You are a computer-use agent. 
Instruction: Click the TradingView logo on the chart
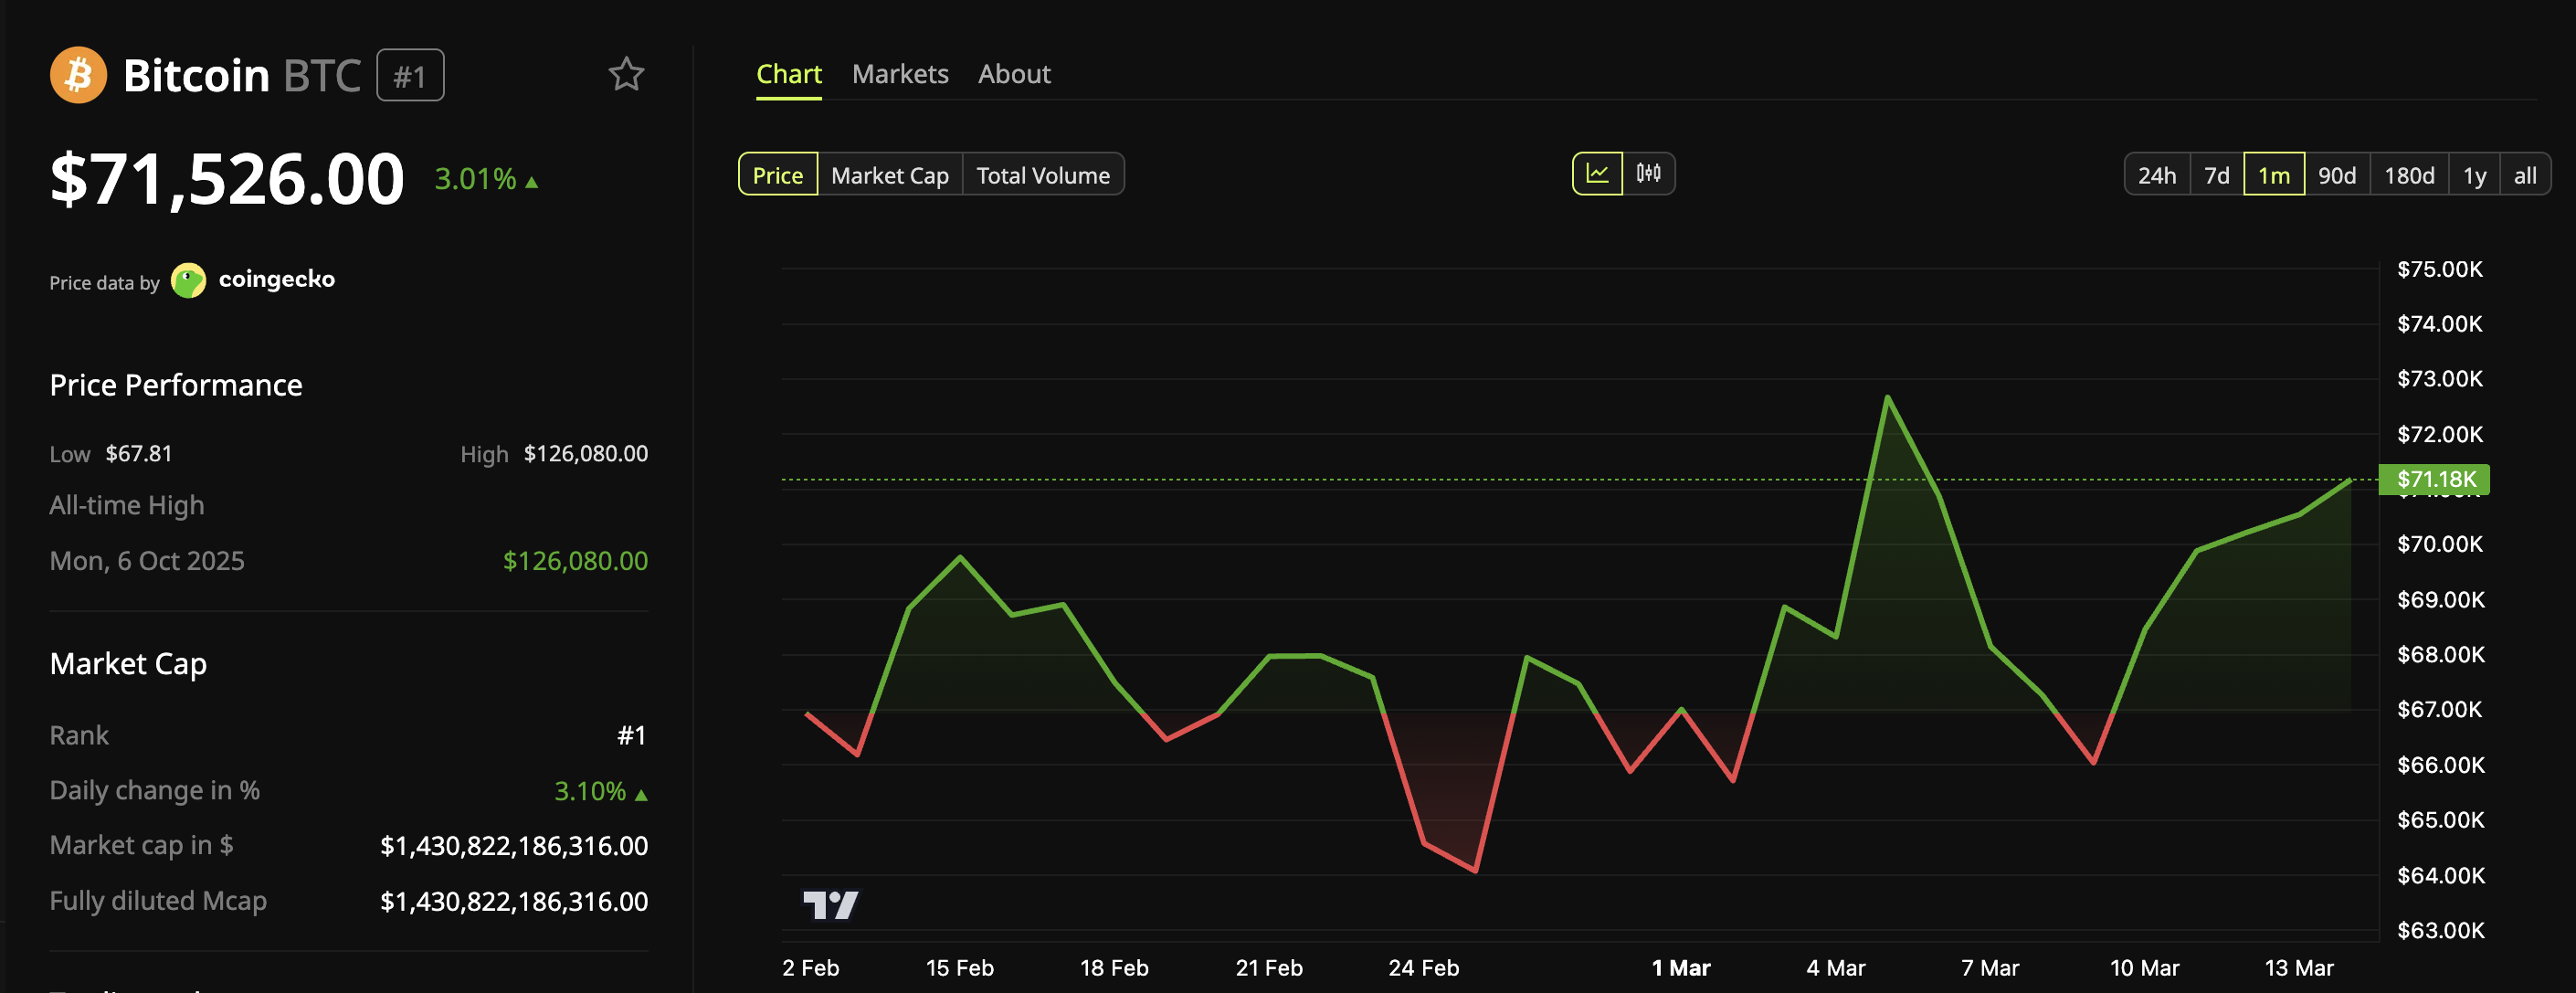831,905
